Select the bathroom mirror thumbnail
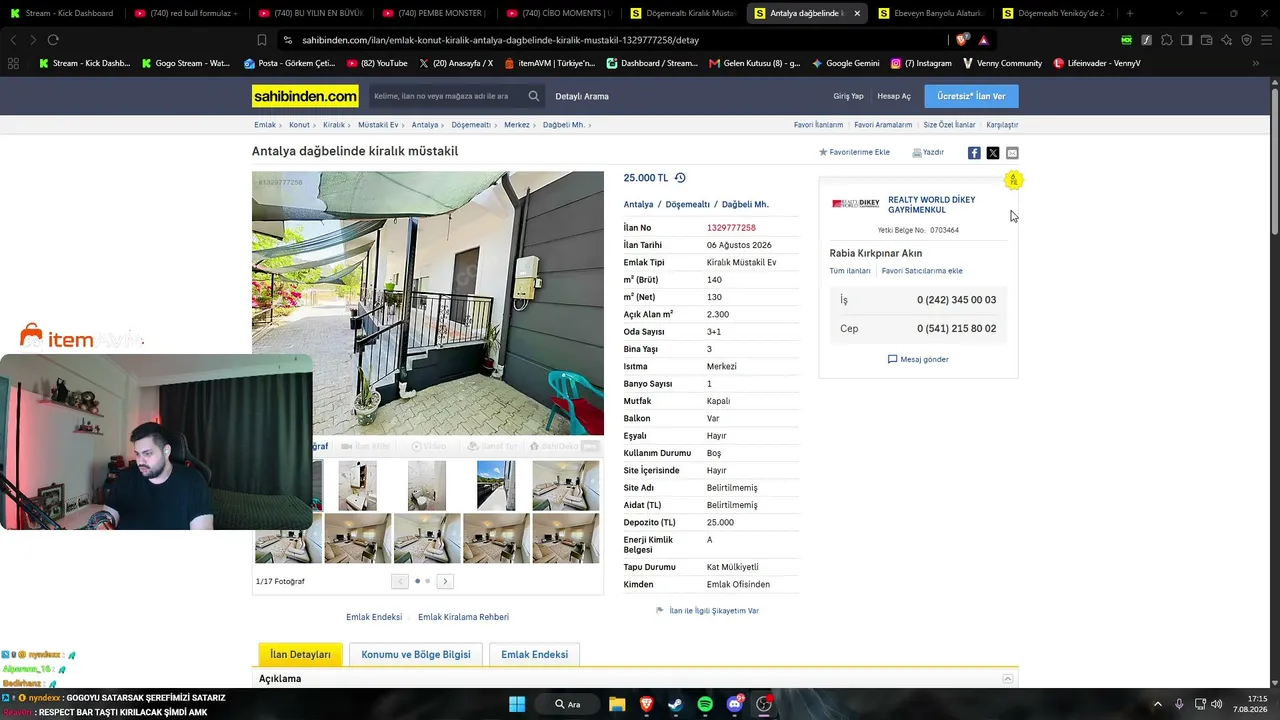 click(357, 485)
